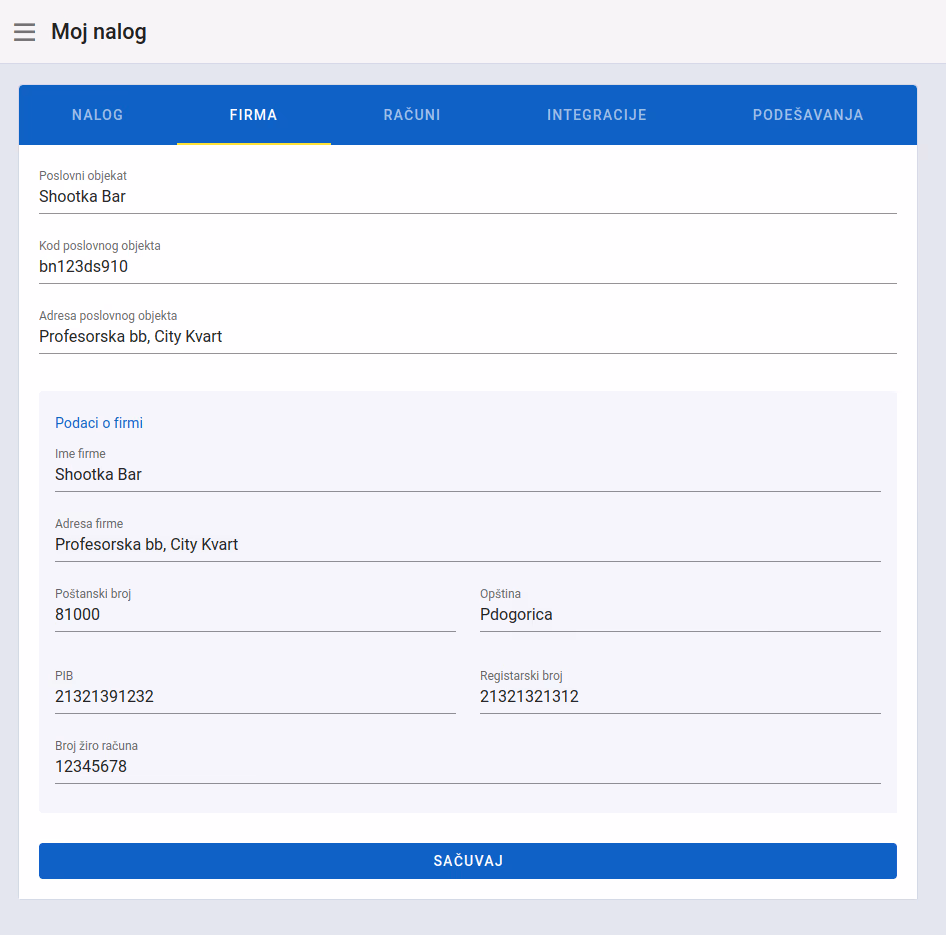This screenshot has height=935, width=946.
Task: Open the PODEŠAVANJA tab
Action: coord(808,115)
